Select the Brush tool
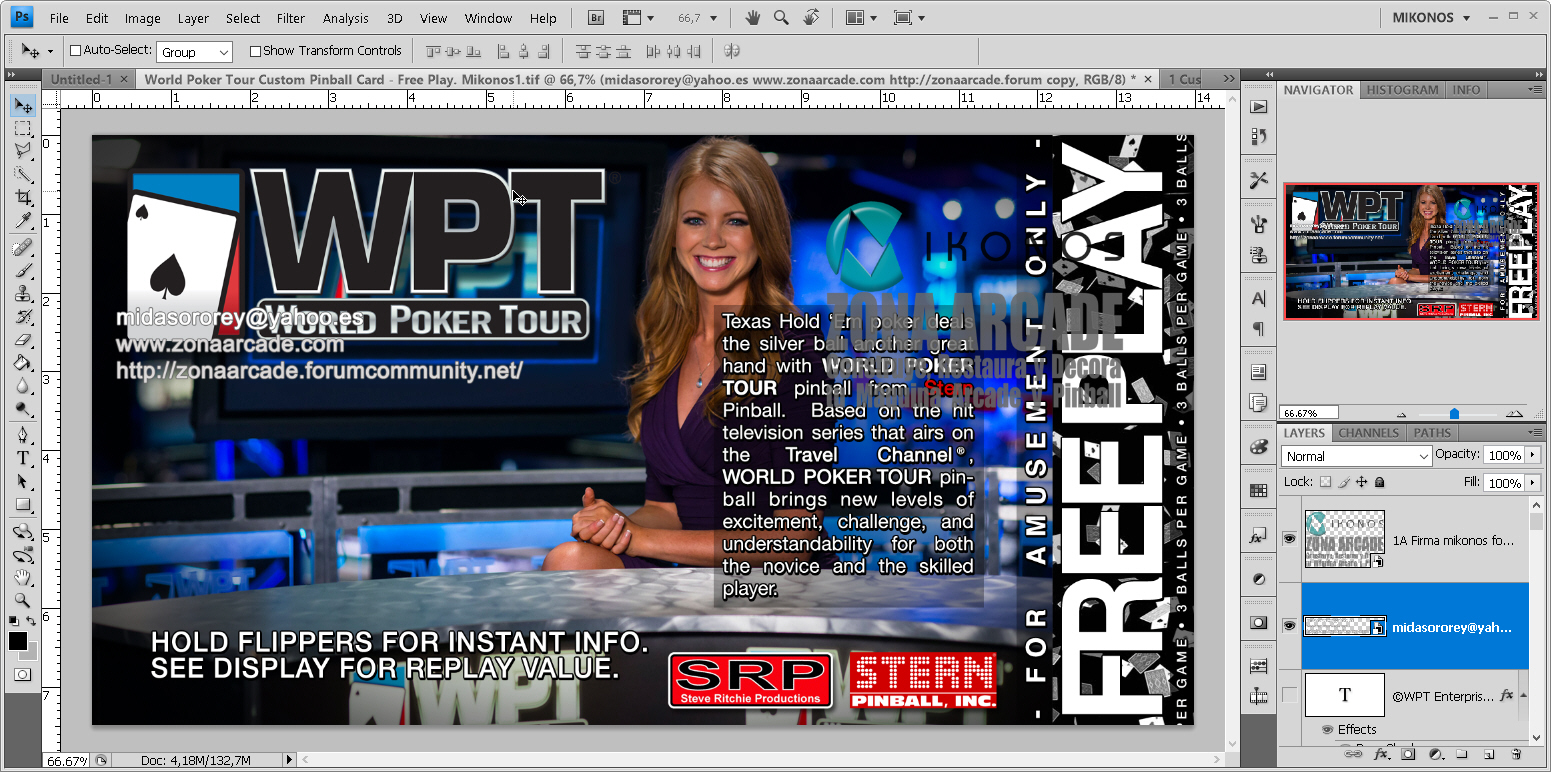The height and width of the screenshot is (772, 1551). (23, 271)
